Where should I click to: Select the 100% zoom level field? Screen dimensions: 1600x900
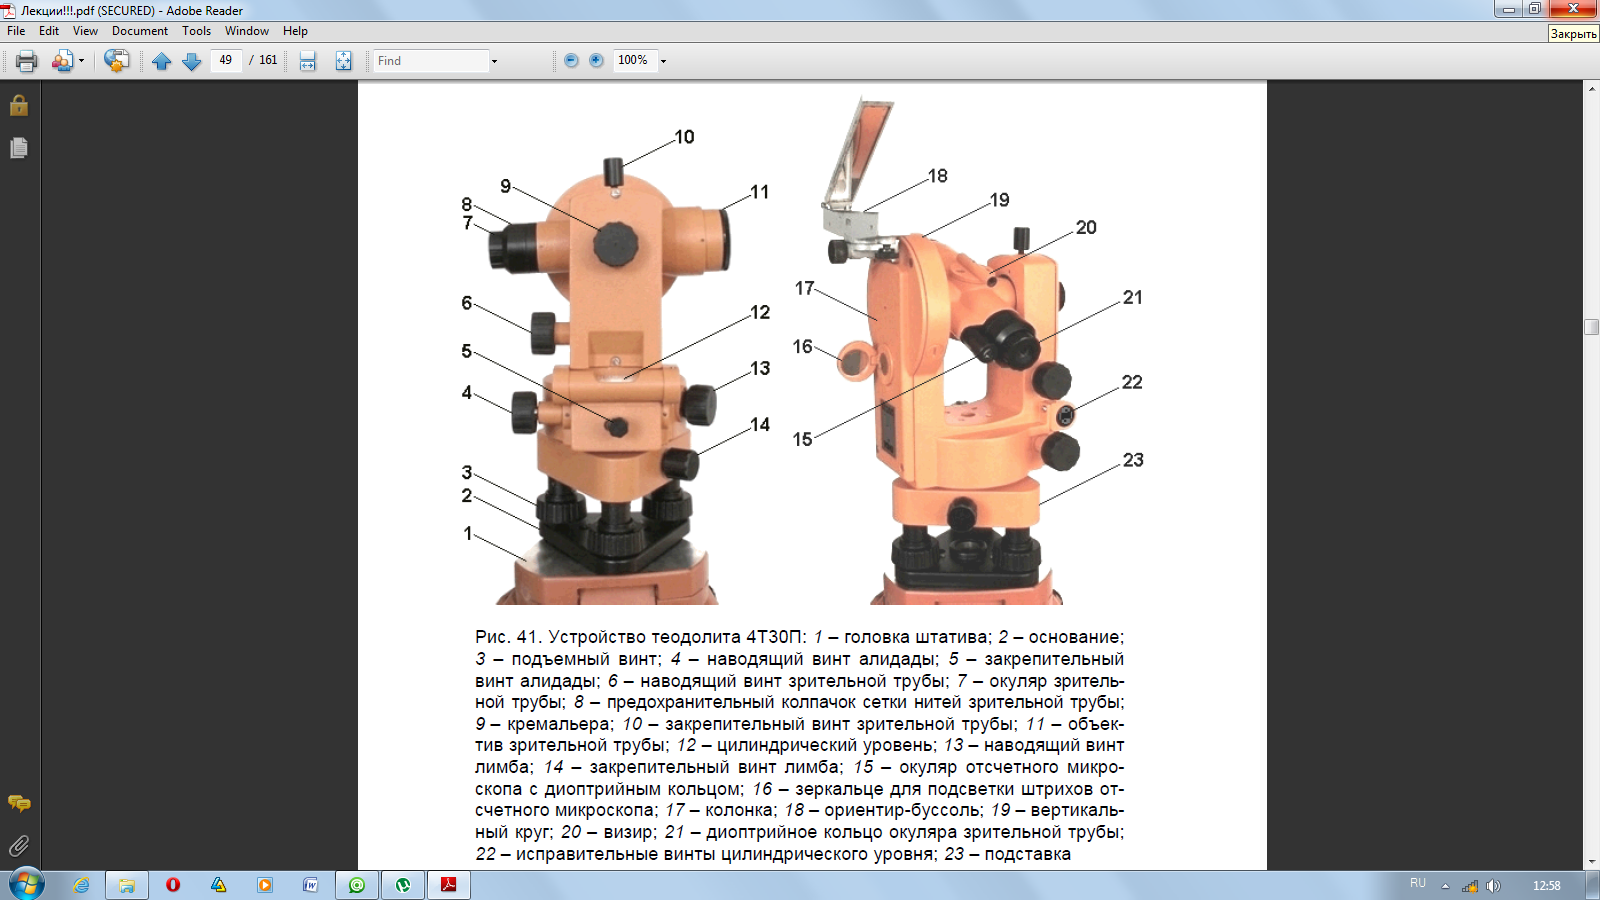[x=634, y=60]
